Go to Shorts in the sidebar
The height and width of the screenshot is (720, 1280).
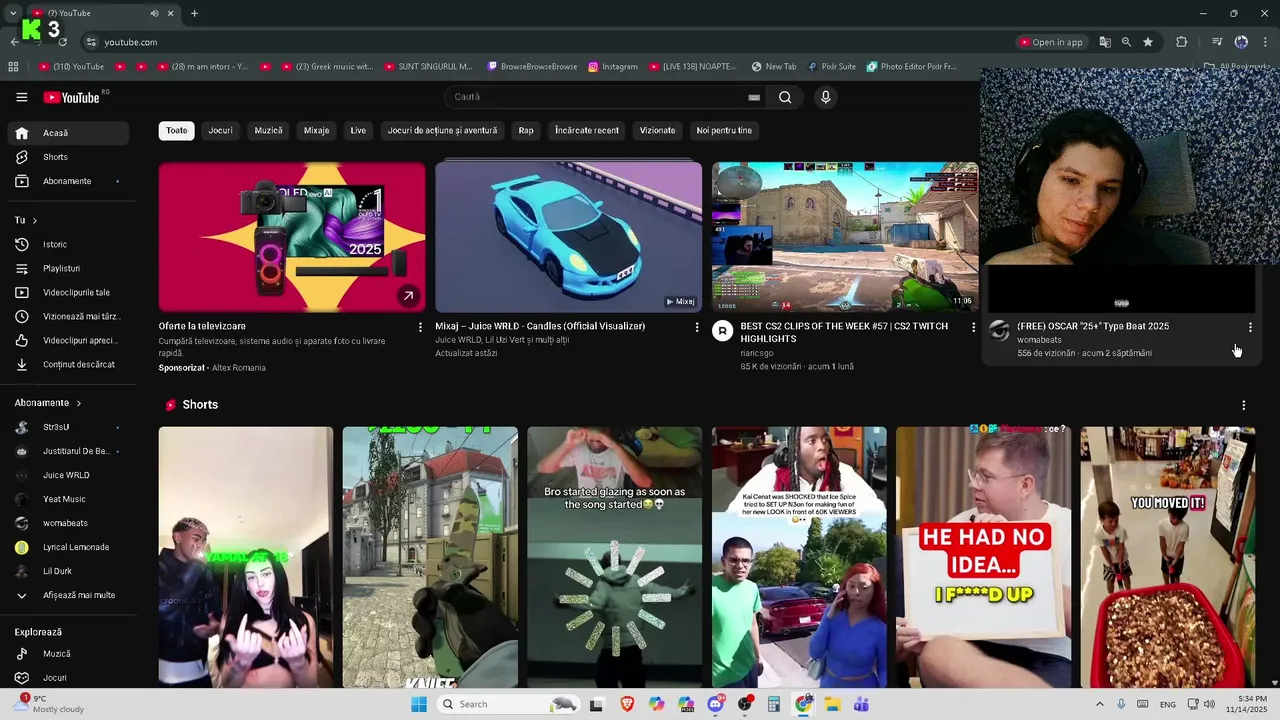[68, 157]
